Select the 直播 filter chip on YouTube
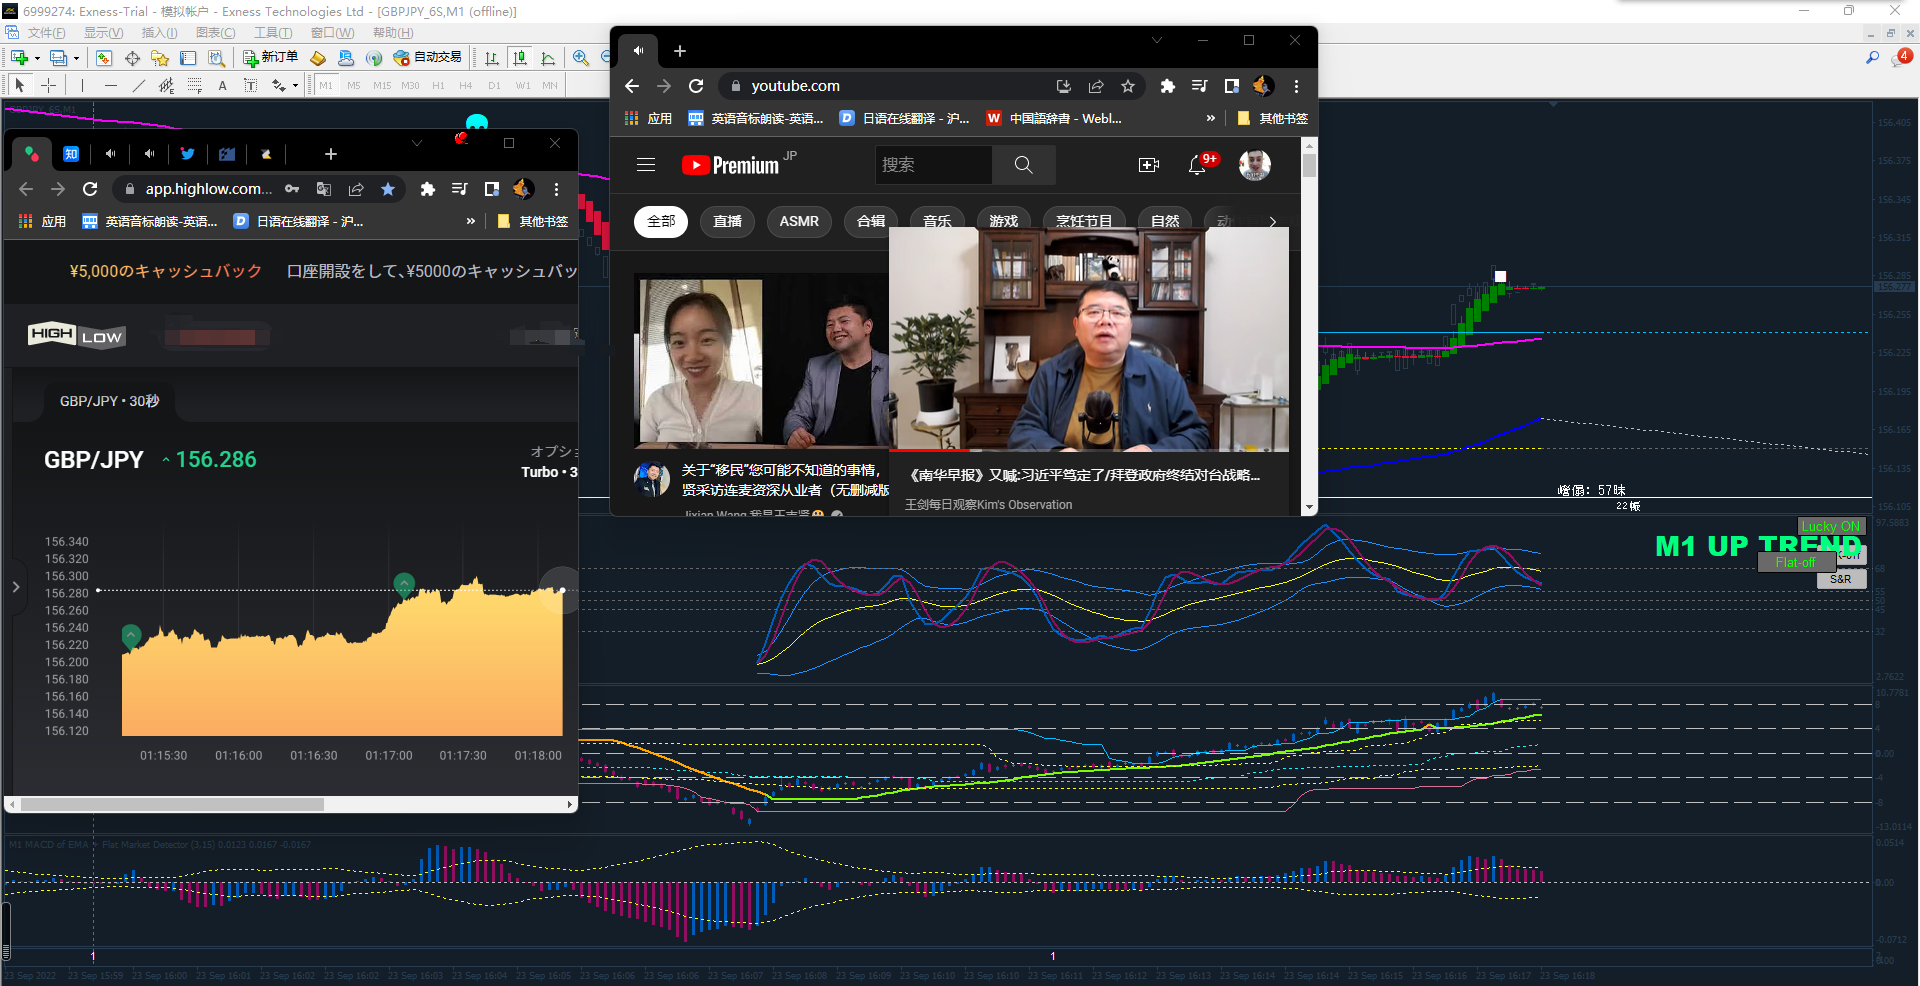Image resolution: width=1920 pixels, height=986 pixels. [x=728, y=221]
